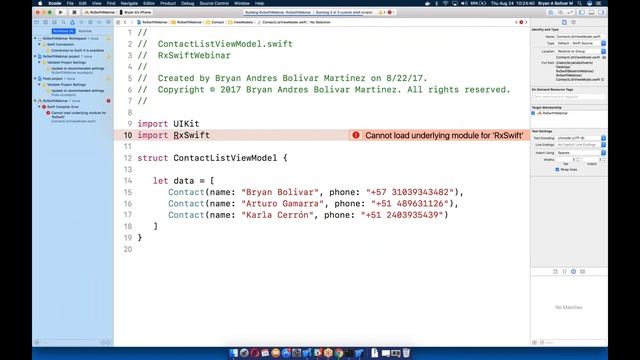Viewport: 640px width, 360px height.
Task: Select the File Template library icon
Action: click(x=555, y=271)
